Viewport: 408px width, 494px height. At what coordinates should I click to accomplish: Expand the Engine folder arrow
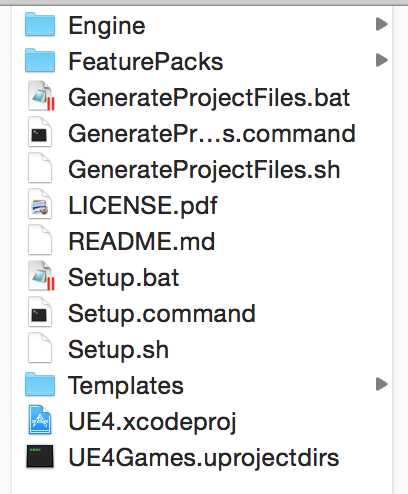pyautogui.click(x=382, y=24)
